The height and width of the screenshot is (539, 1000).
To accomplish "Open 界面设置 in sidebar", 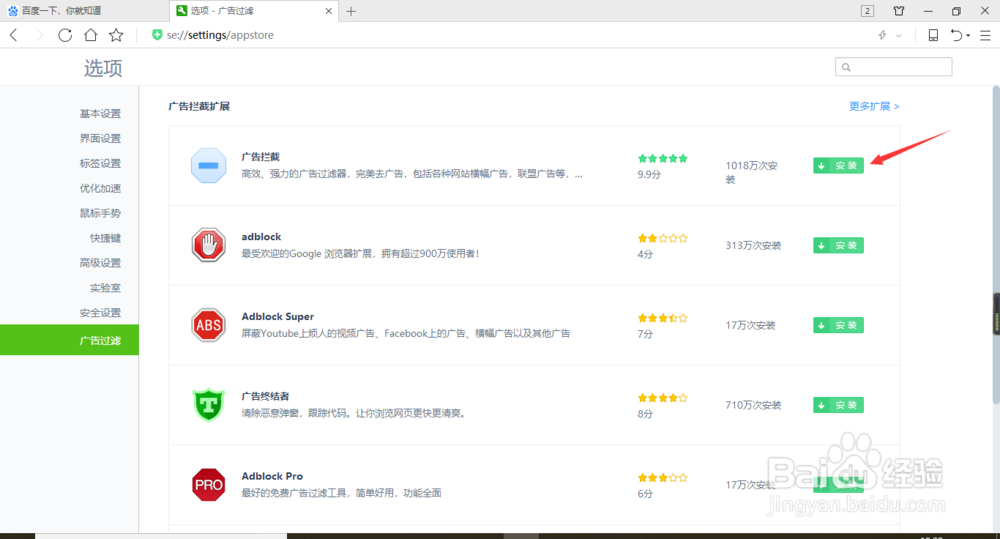I will point(100,138).
